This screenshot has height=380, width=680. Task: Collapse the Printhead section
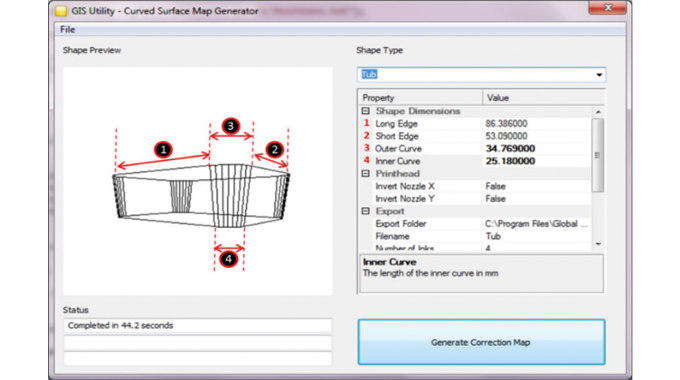tap(366, 174)
